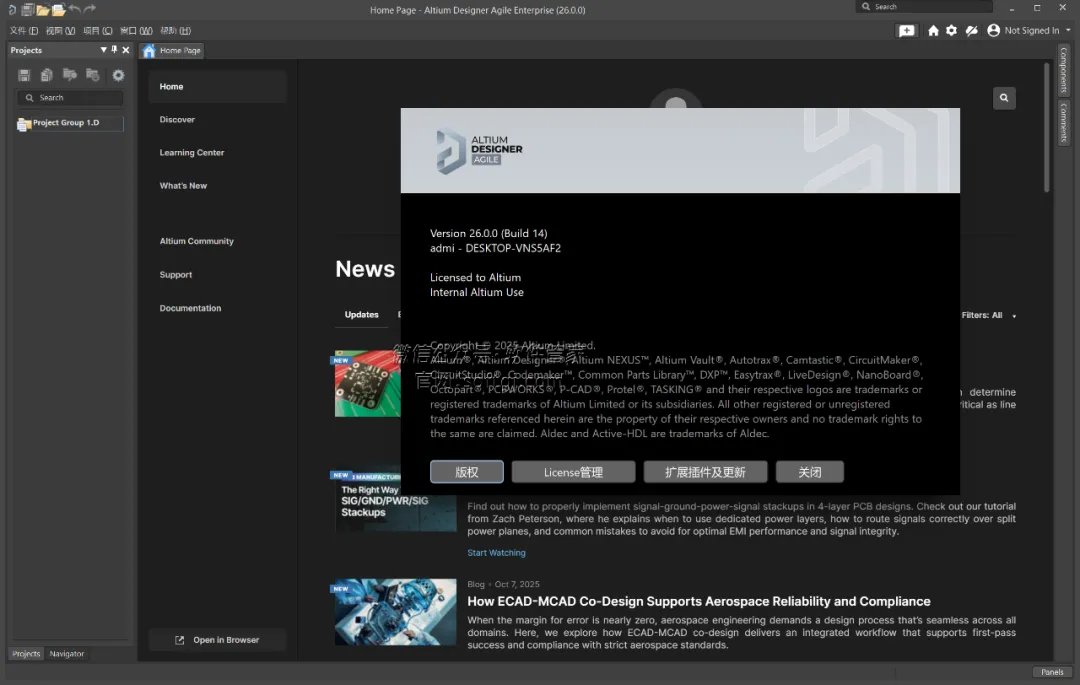Click into the title bar Search field
Viewport: 1080px width, 685px height.
point(924,7)
